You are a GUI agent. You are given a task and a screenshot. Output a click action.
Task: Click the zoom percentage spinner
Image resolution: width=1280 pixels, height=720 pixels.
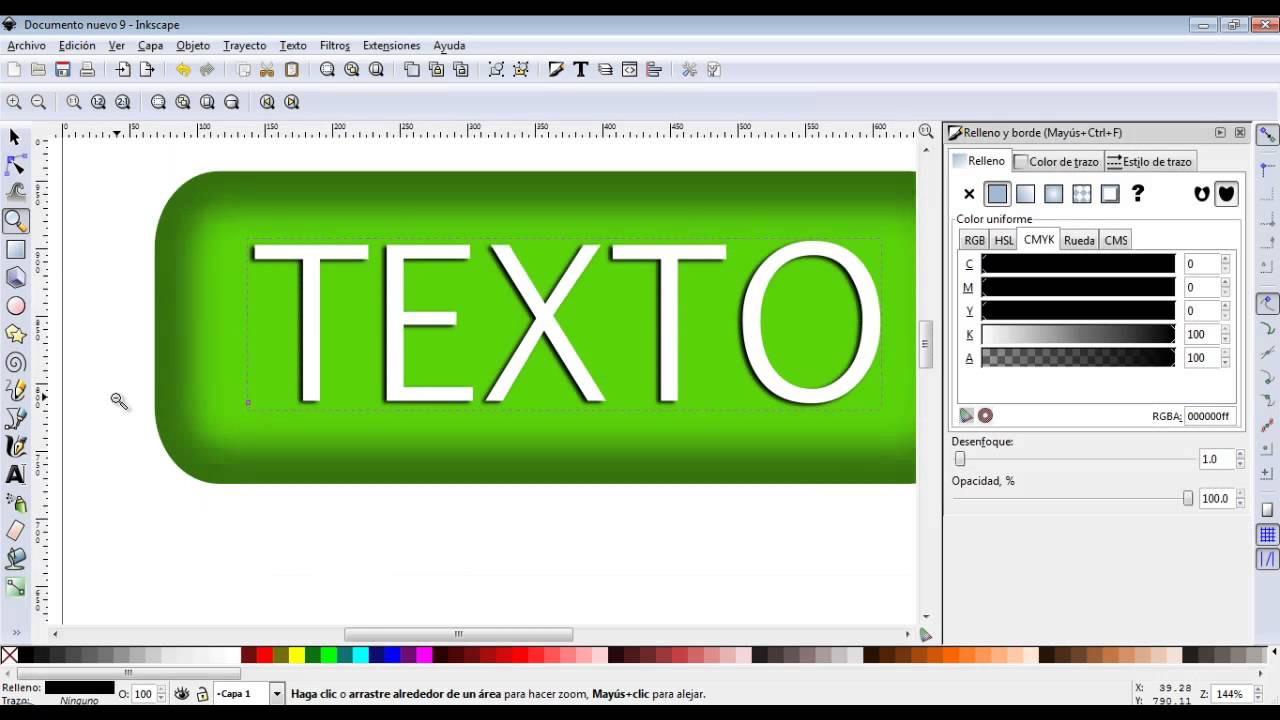click(1260, 693)
